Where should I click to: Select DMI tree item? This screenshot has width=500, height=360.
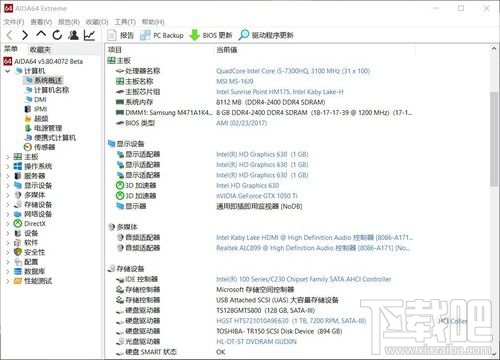click(36, 100)
